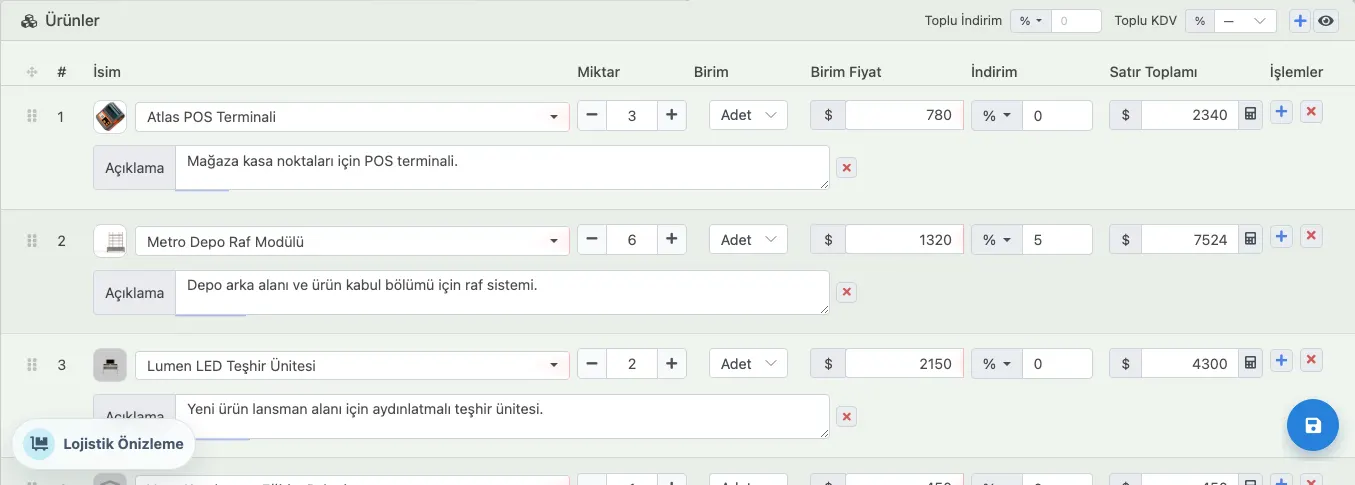
Task: Increase quantity for Atlas POS Terminali
Action: pos(671,115)
